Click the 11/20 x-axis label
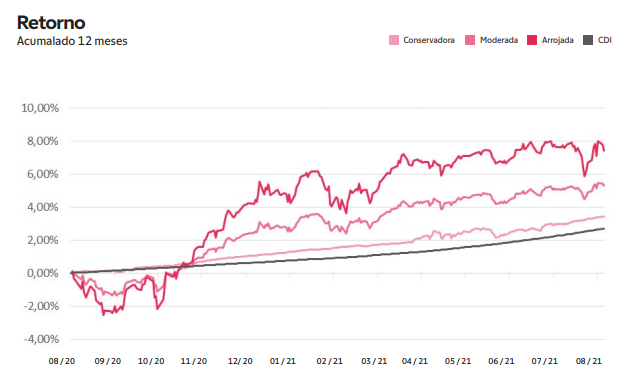 pyautogui.click(x=194, y=361)
